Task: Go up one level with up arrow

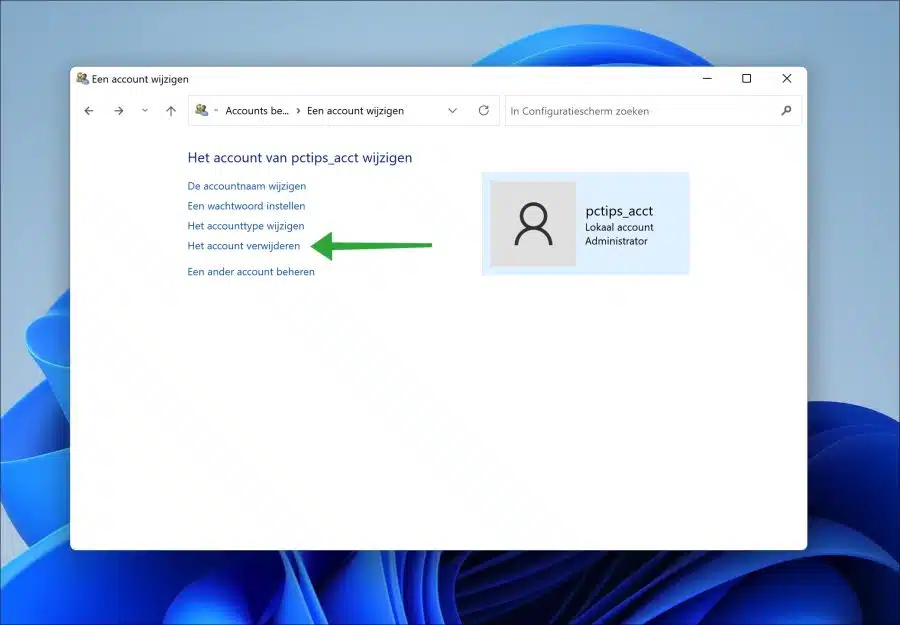Action: point(171,111)
